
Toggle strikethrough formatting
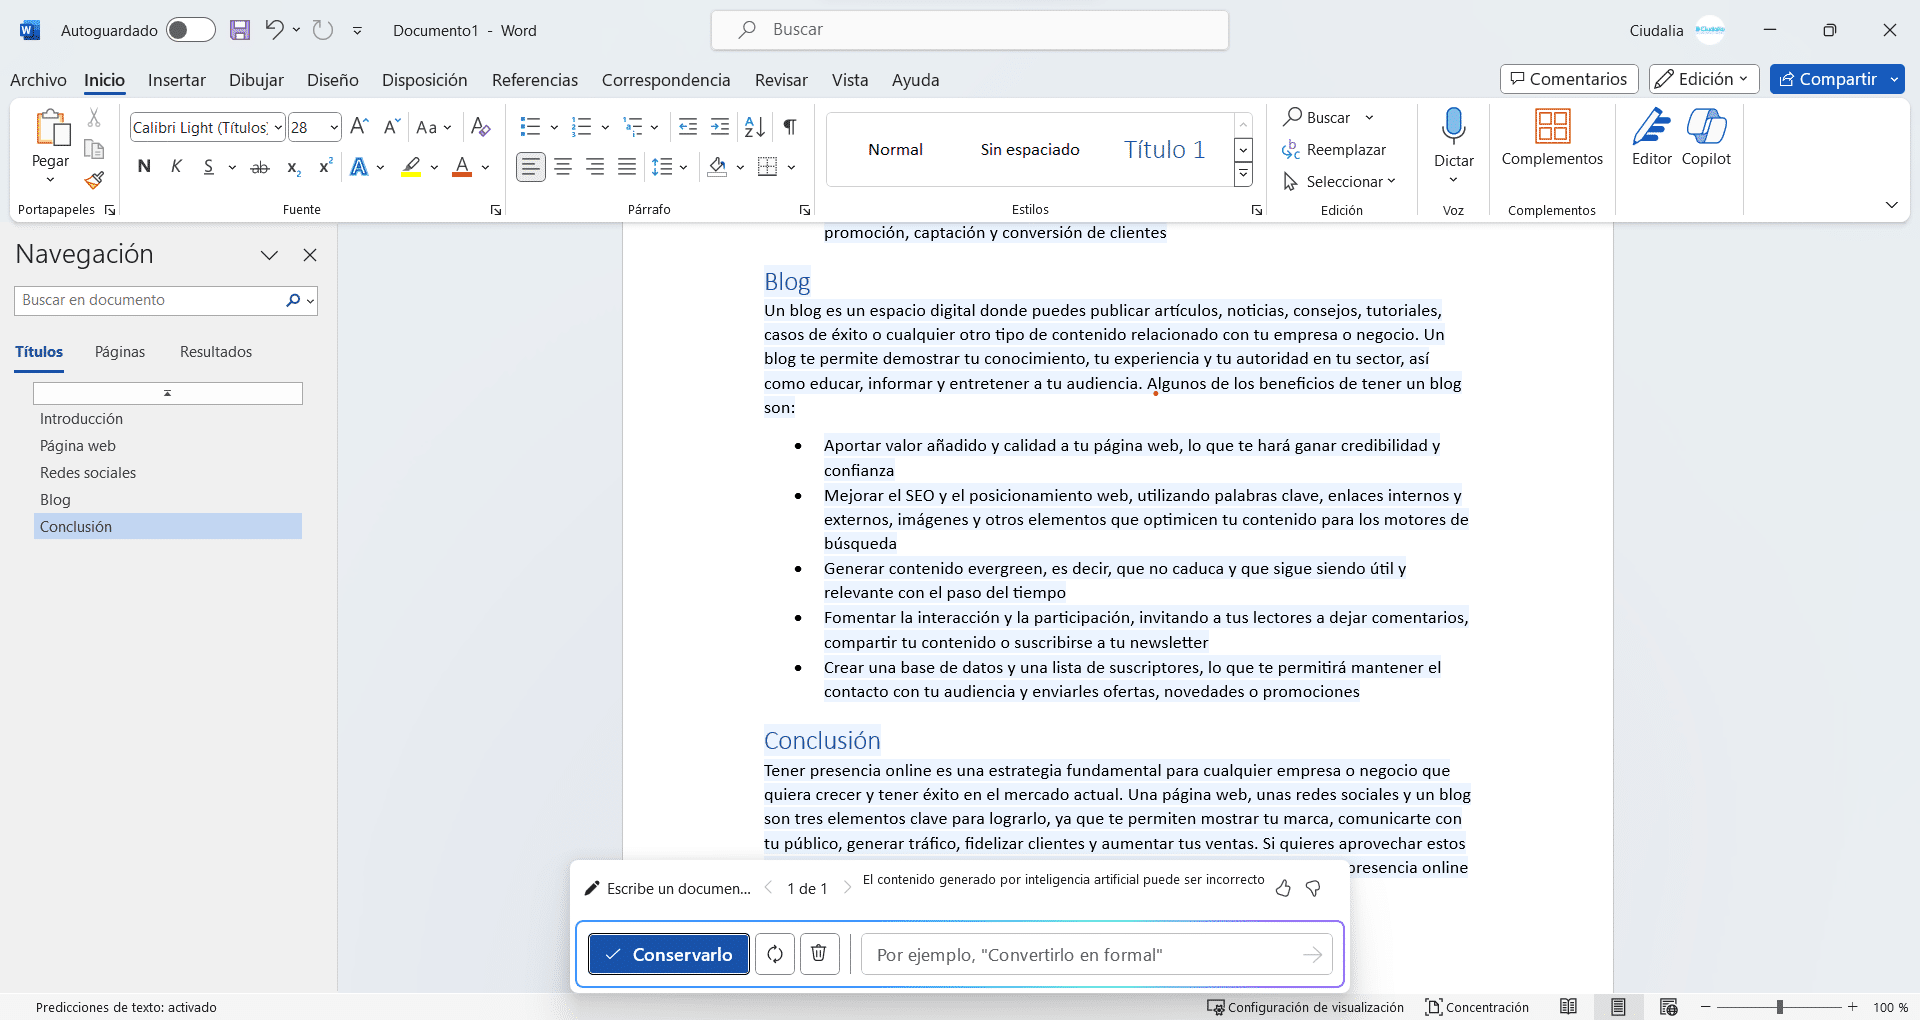pyautogui.click(x=259, y=167)
